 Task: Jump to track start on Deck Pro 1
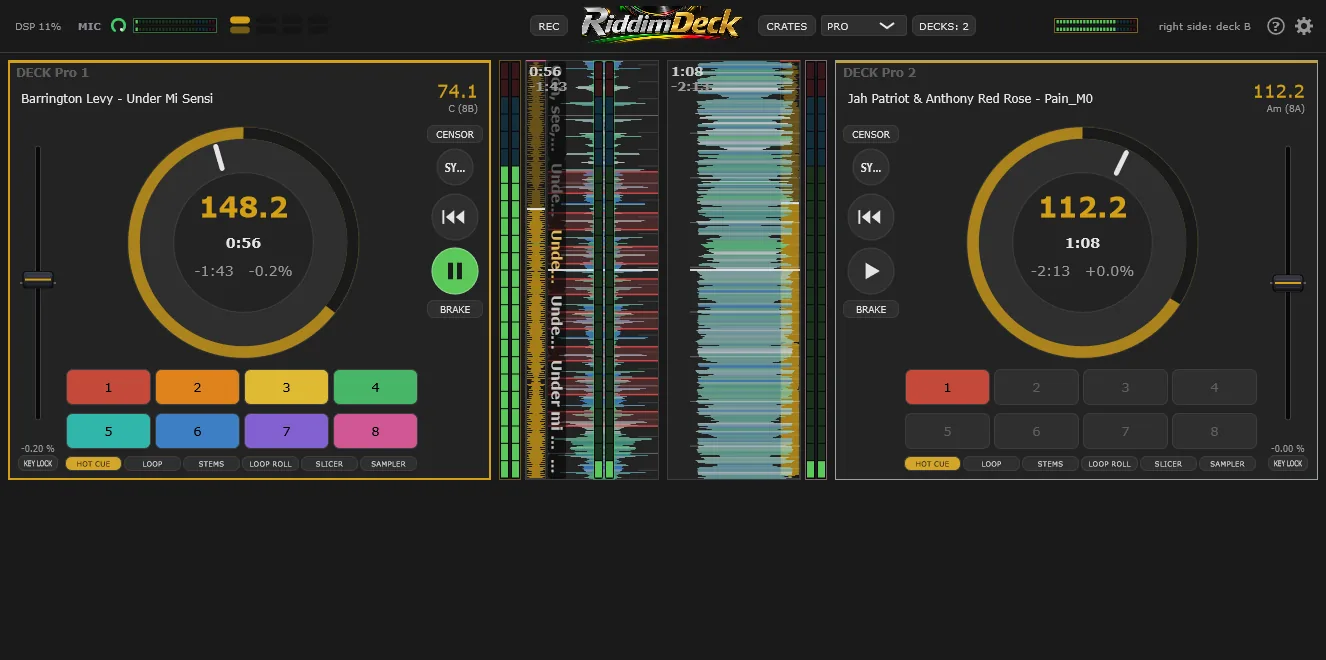455,217
